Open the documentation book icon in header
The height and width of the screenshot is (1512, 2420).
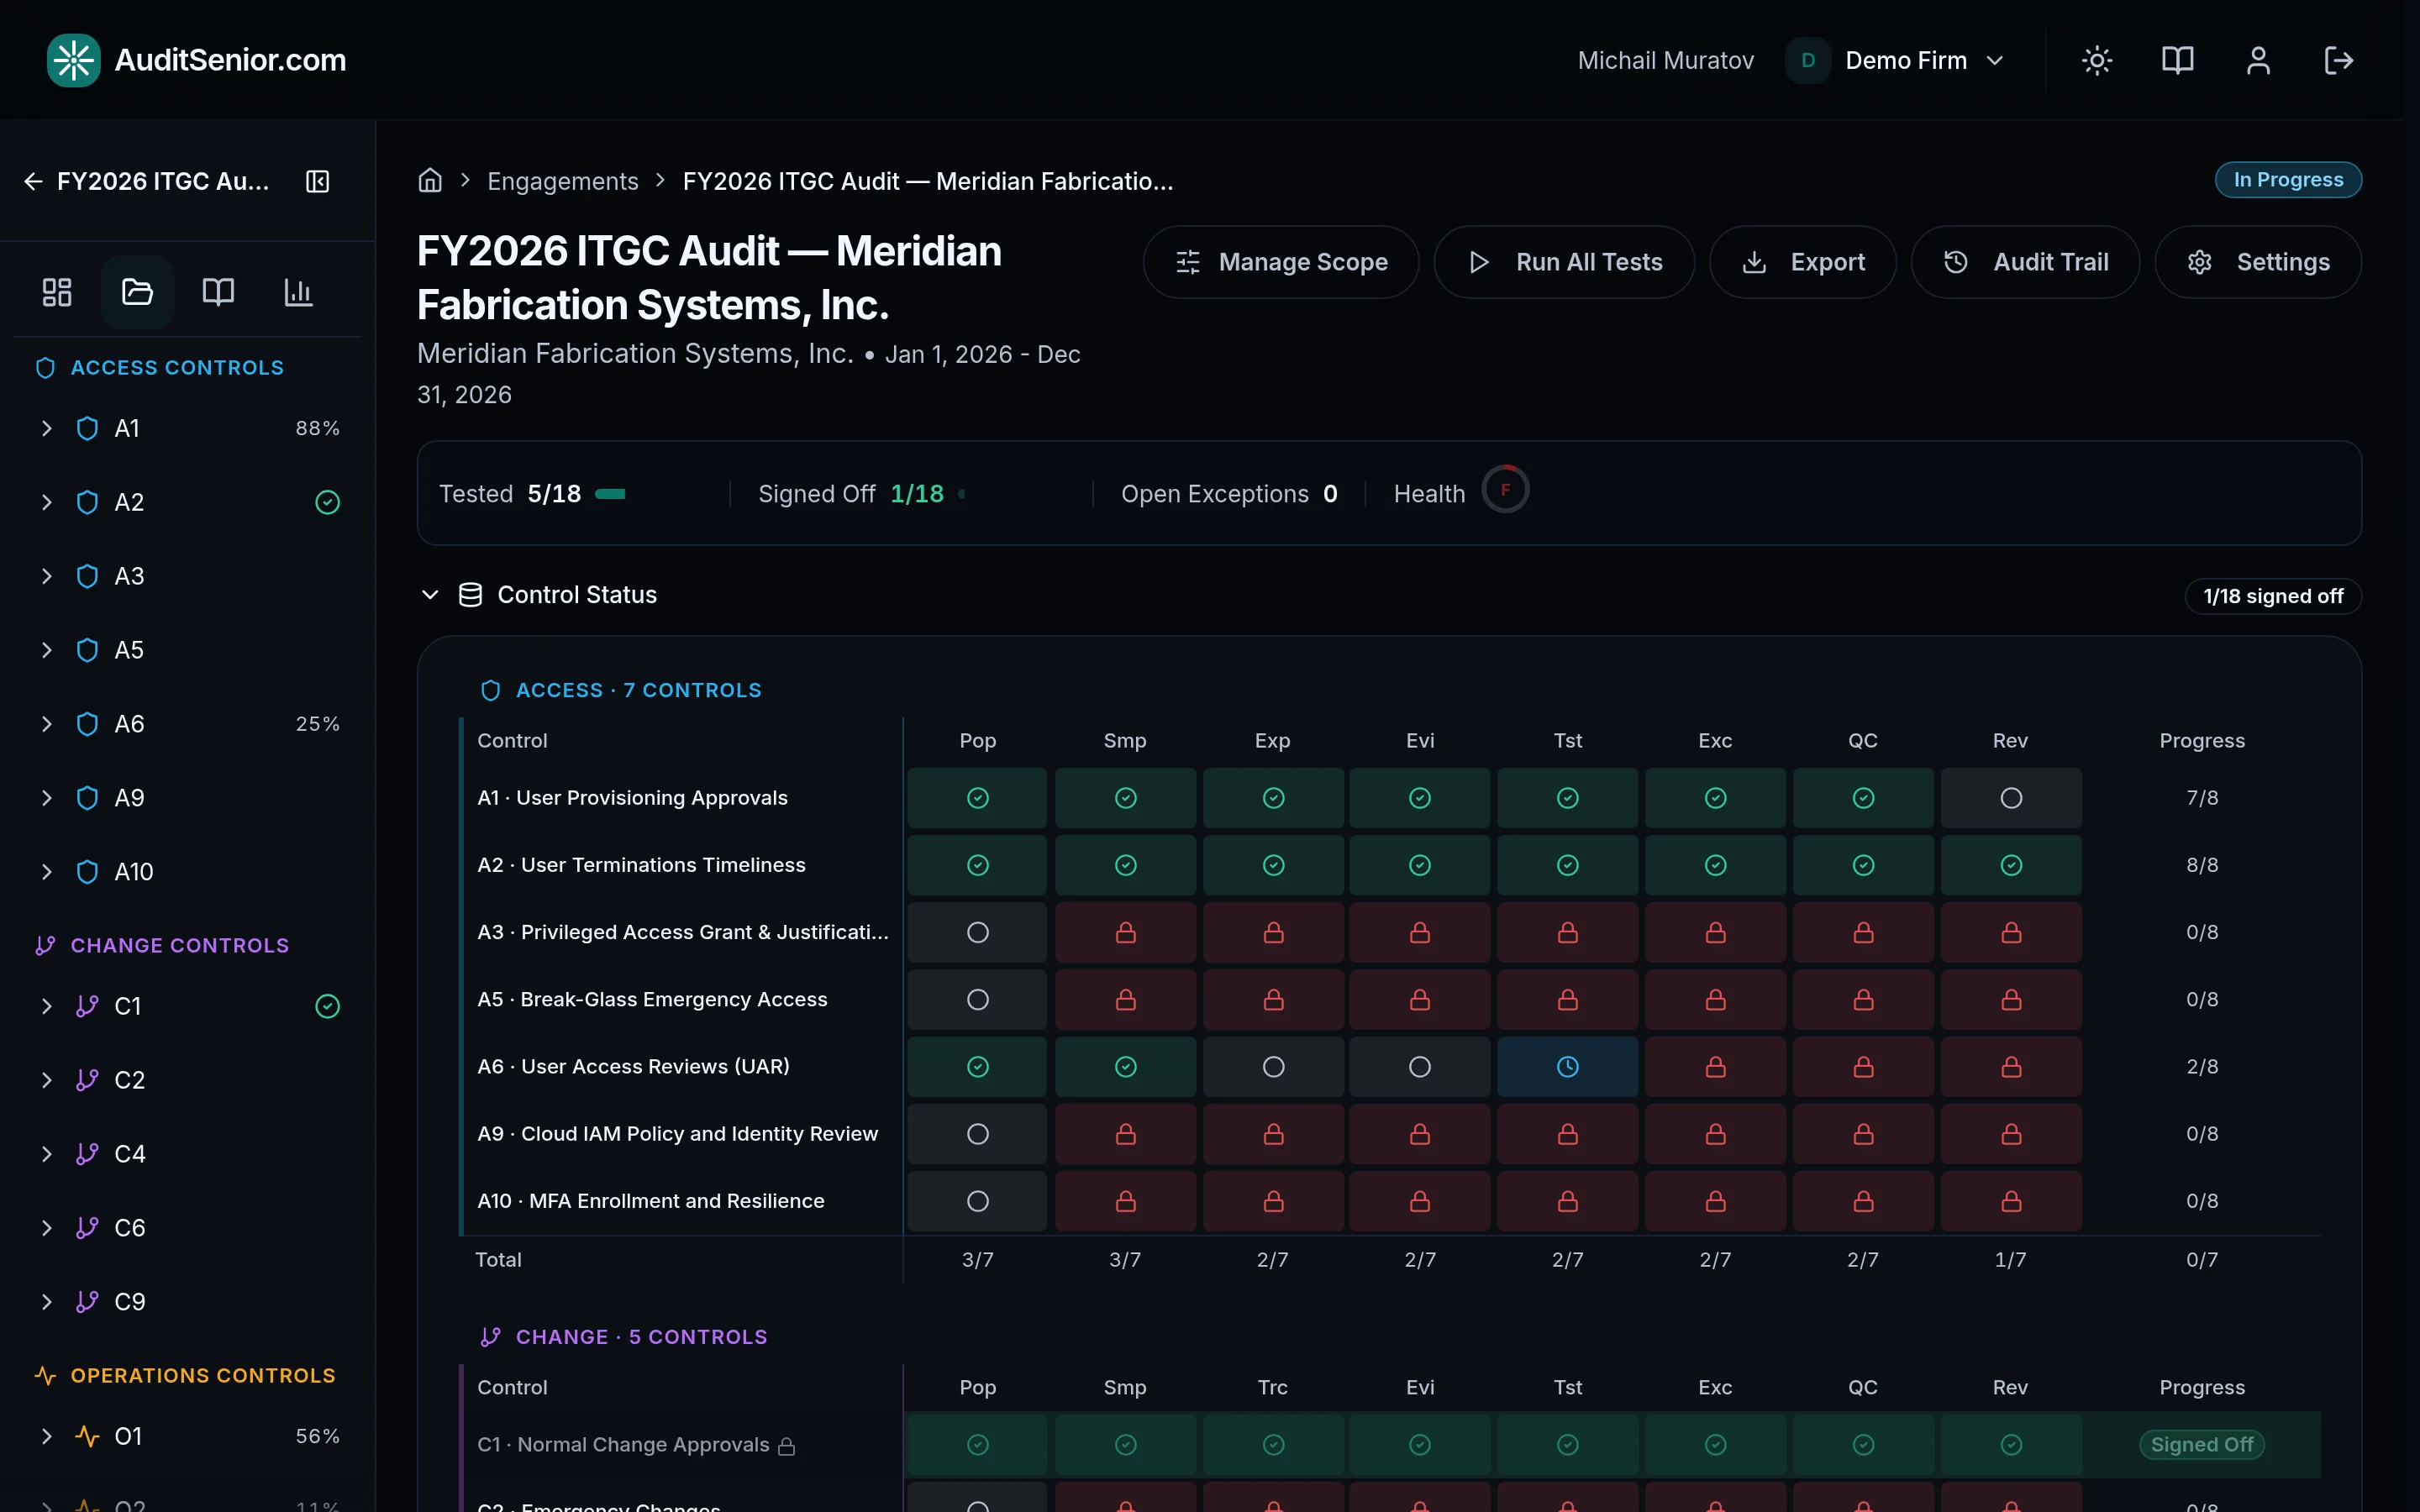(2177, 60)
